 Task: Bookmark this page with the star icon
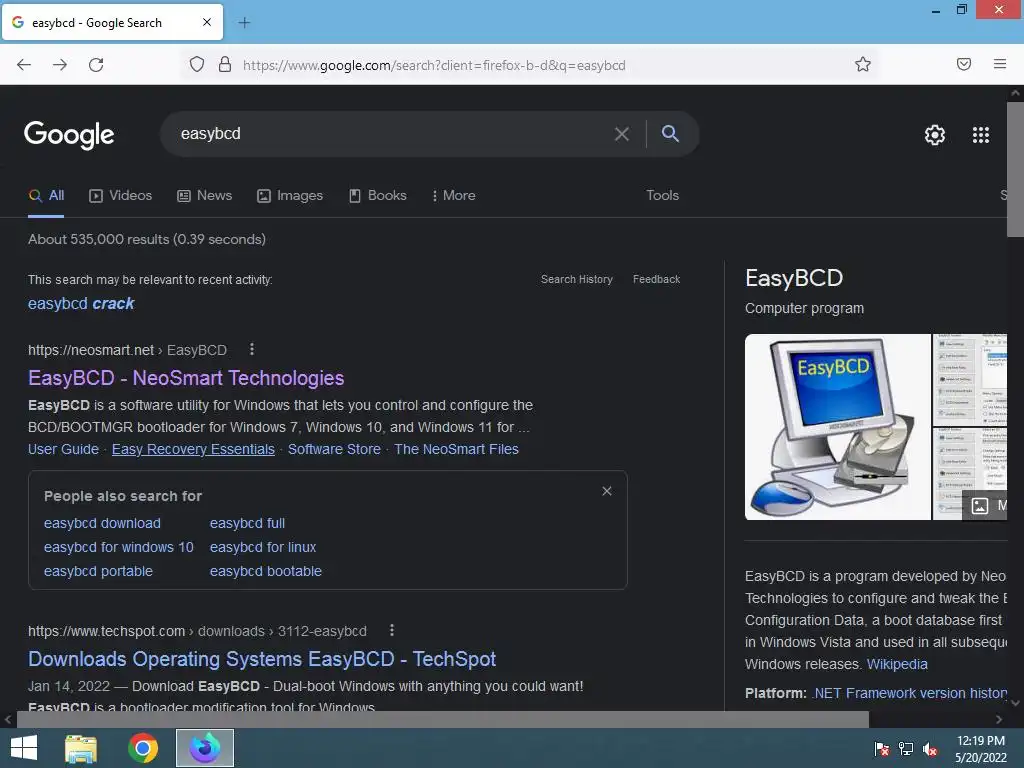coord(863,64)
